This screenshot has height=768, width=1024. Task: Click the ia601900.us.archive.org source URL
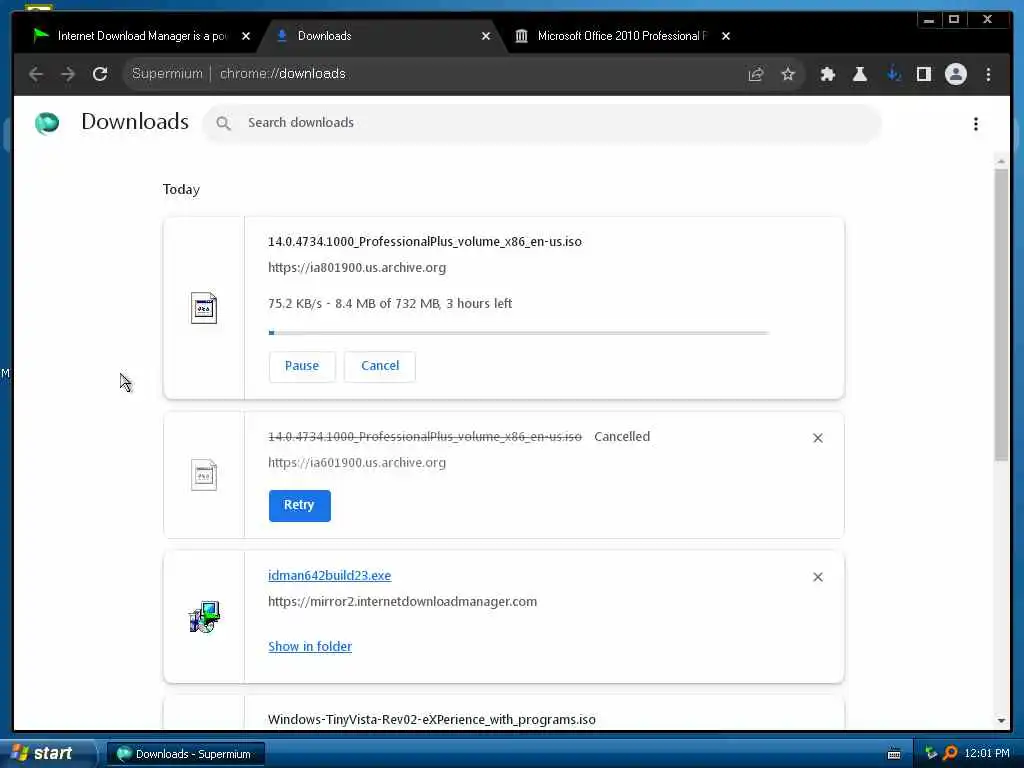pyautogui.click(x=357, y=462)
